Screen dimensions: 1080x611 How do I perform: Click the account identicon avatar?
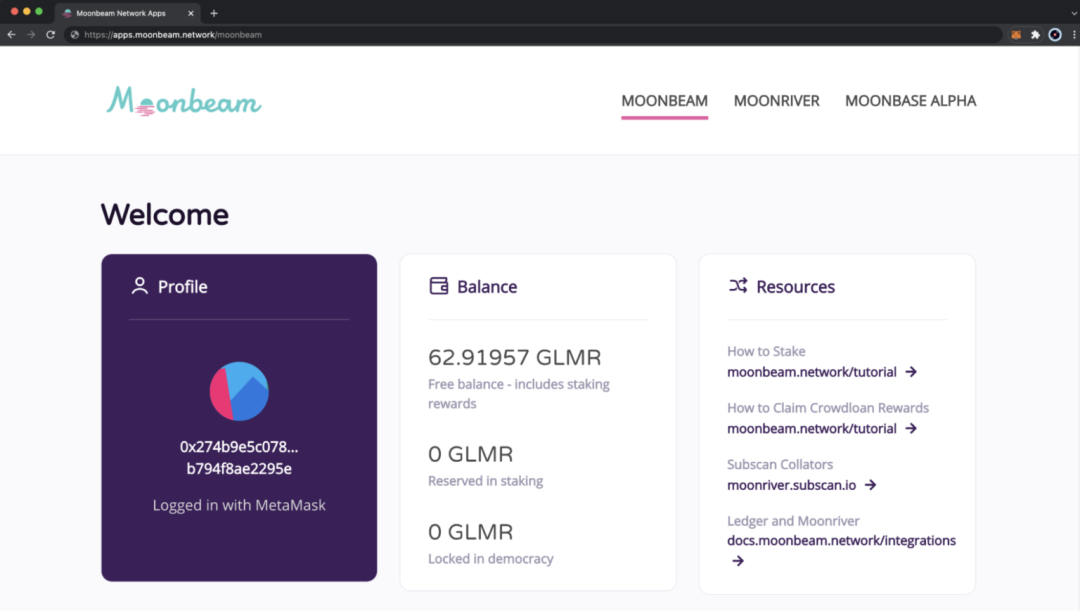pos(239,391)
